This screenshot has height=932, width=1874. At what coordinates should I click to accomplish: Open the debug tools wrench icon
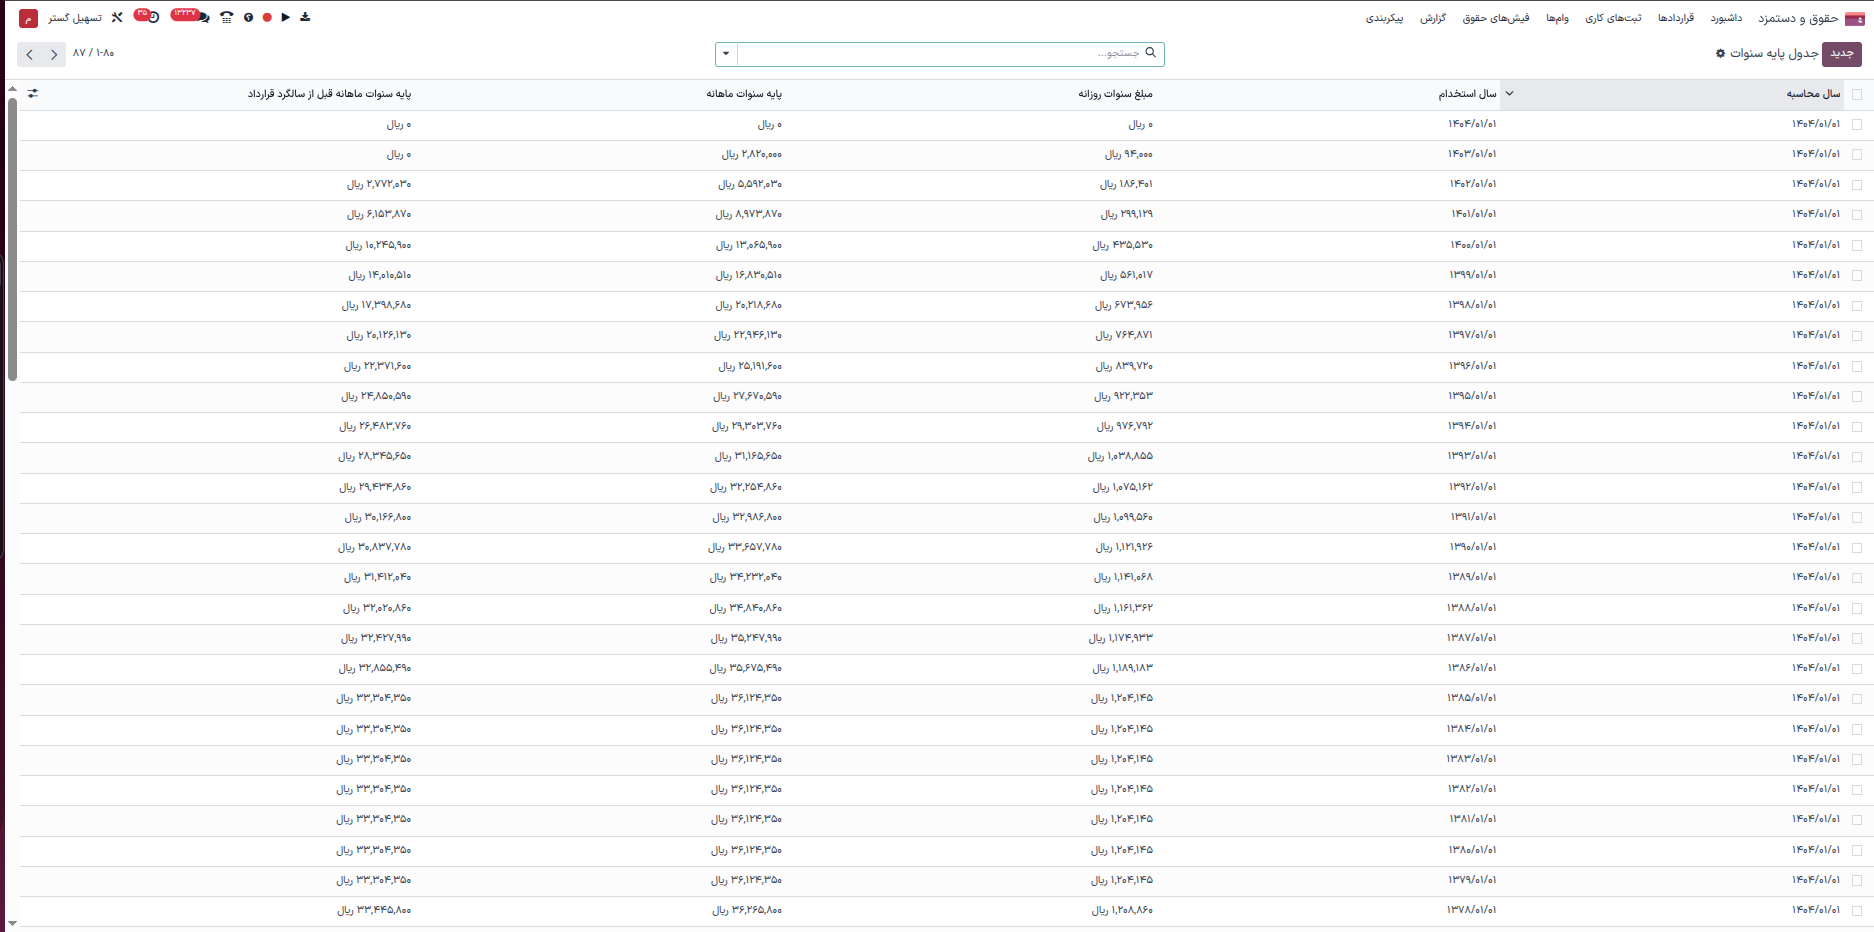pyautogui.click(x=117, y=18)
